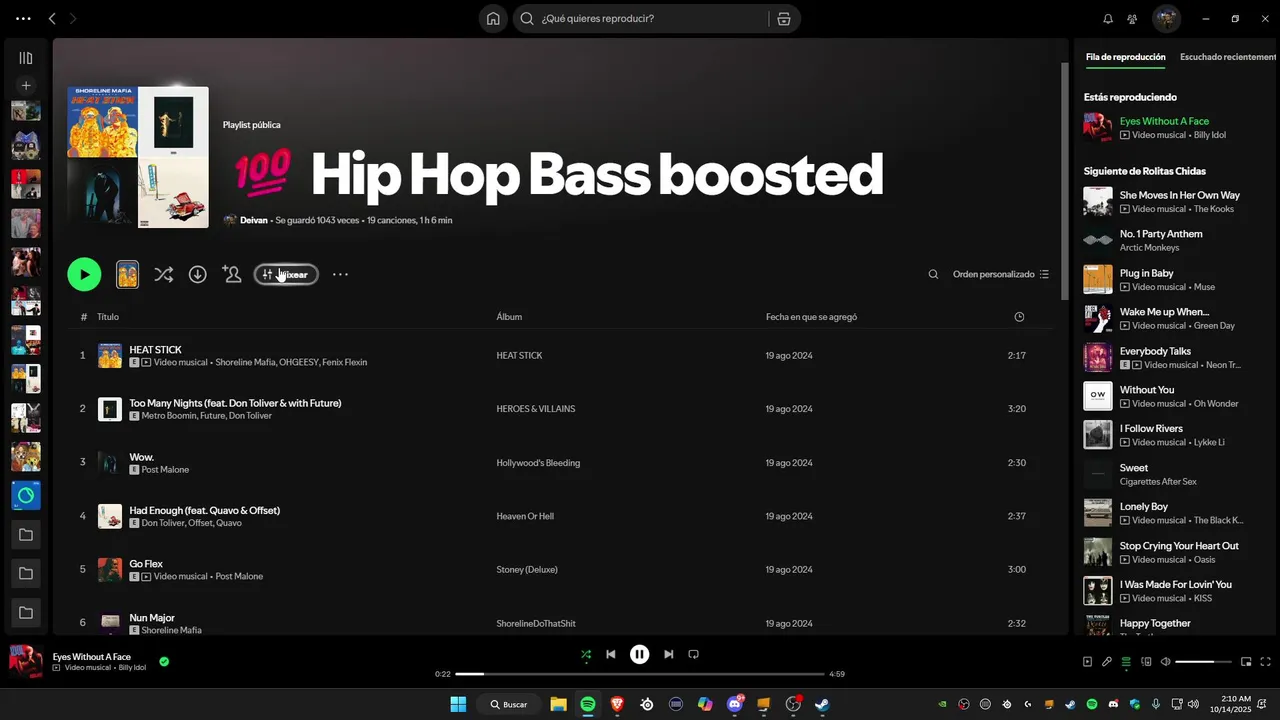
Task: Open the user profile avatar menu
Action: click(x=1166, y=19)
